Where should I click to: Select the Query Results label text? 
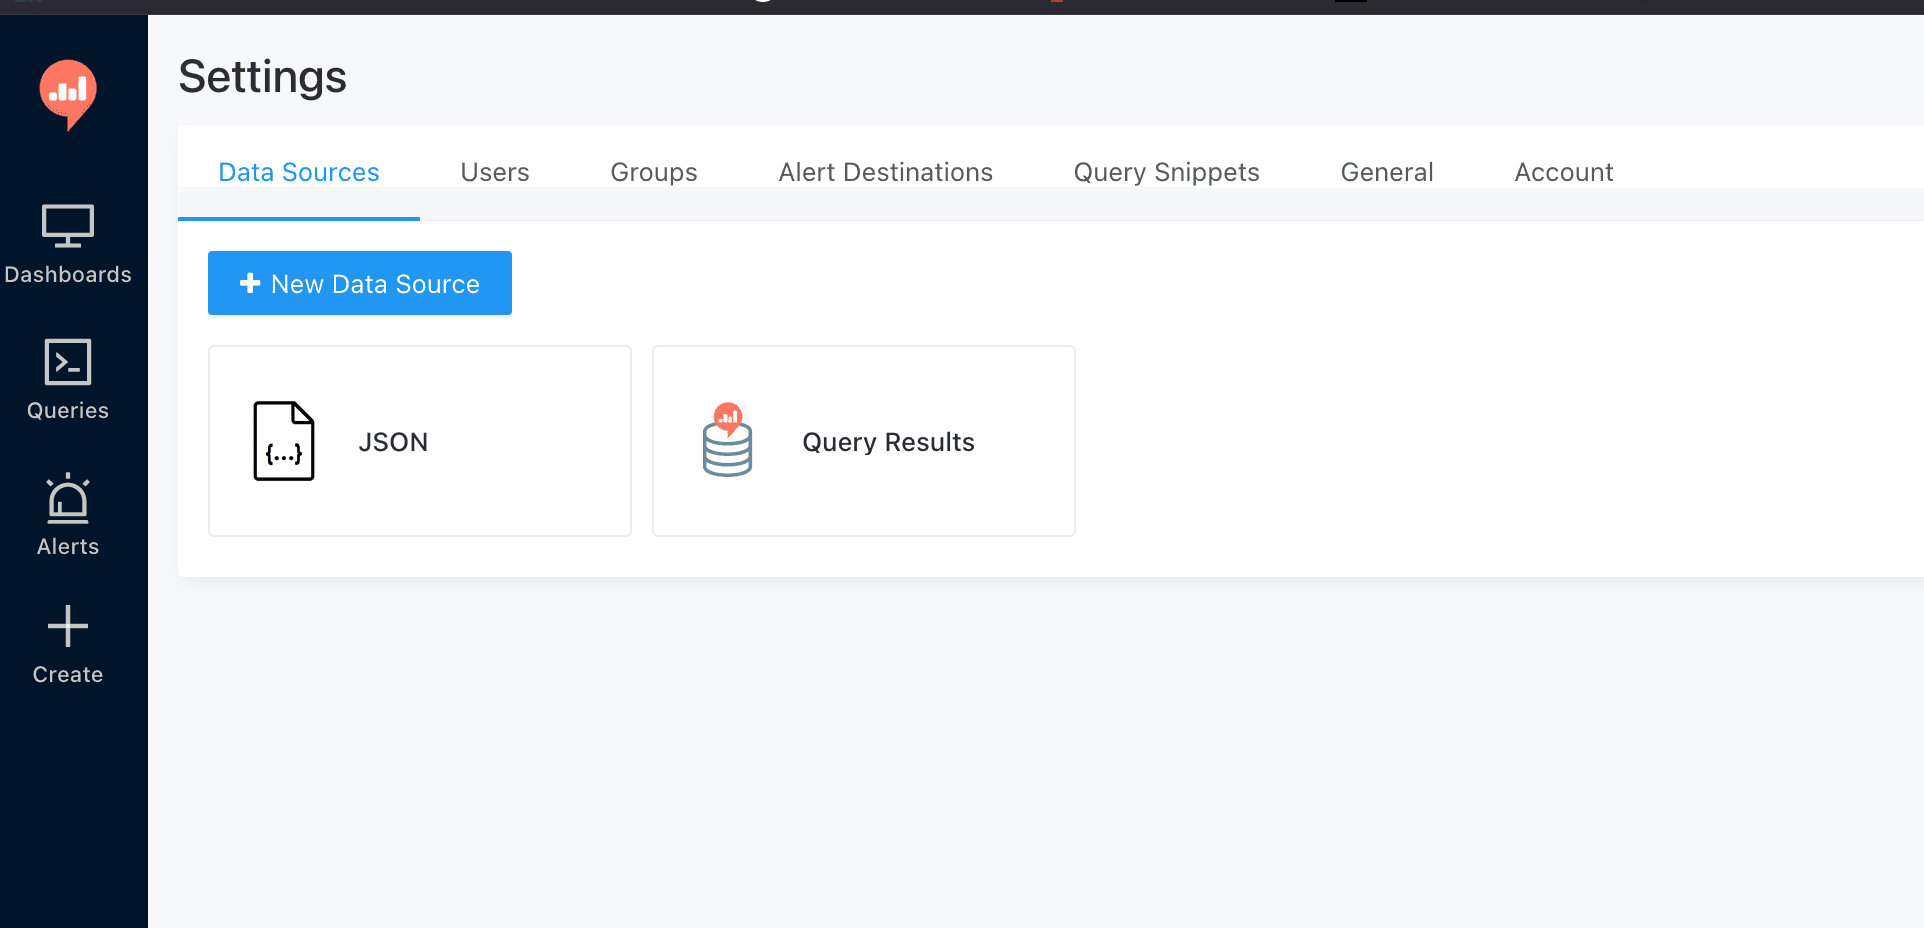[x=887, y=441]
